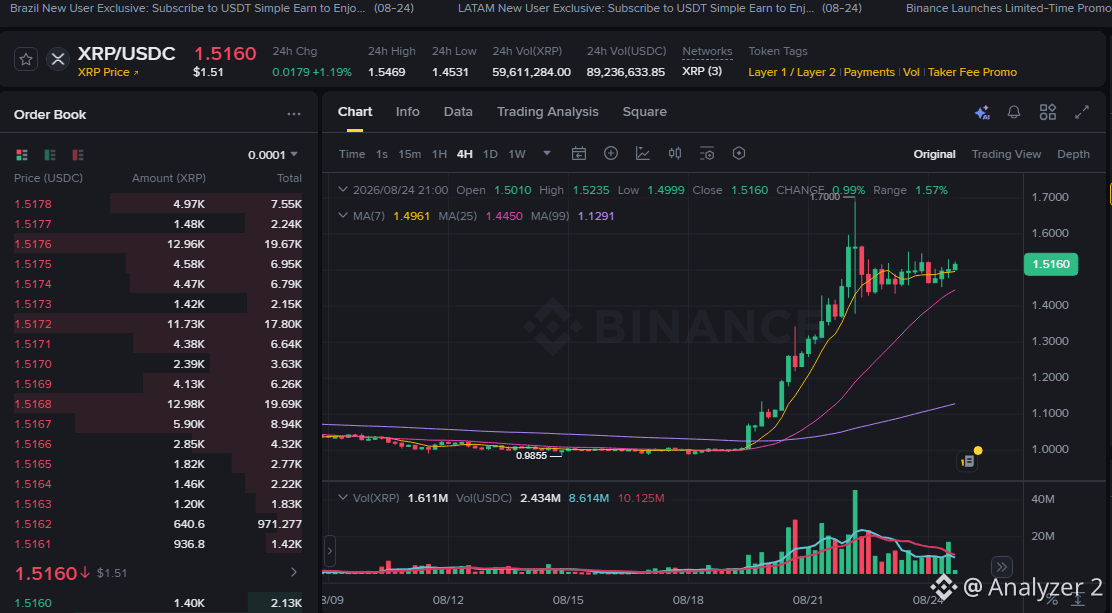The image size is (1112, 613).
Task: Switch to the Info tab
Action: (x=408, y=111)
